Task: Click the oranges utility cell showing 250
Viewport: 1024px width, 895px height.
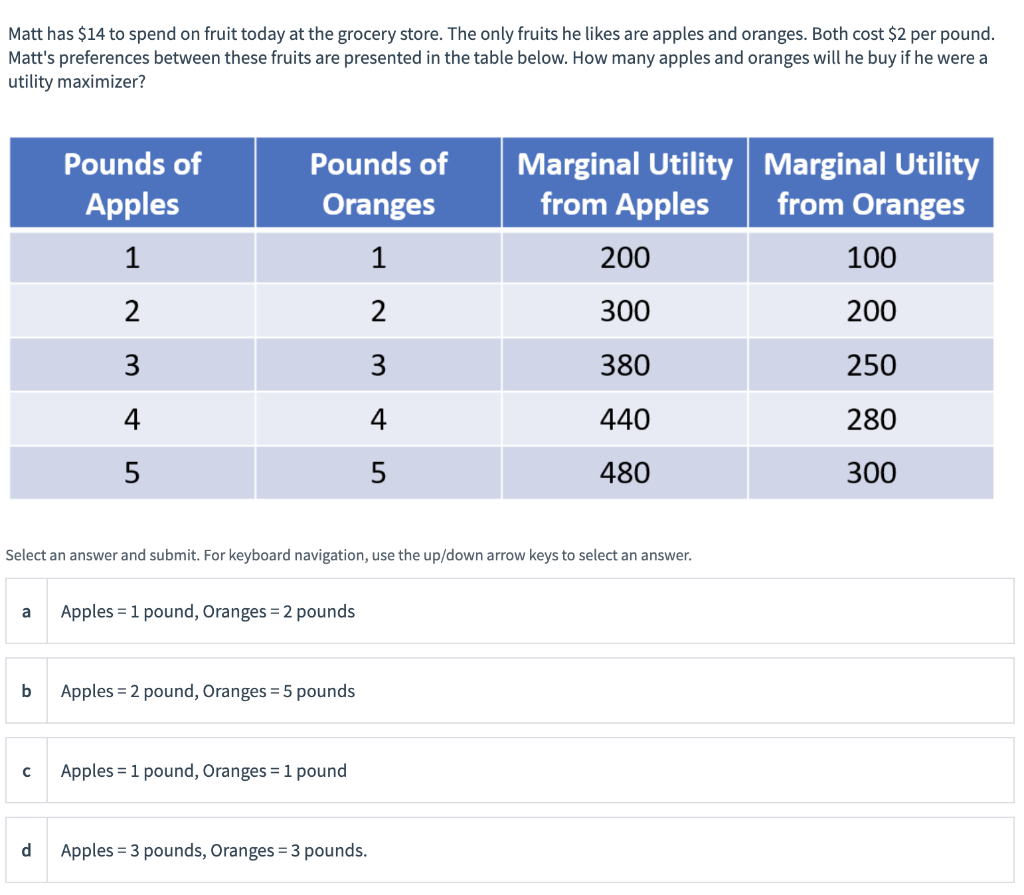Action: tap(871, 365)
